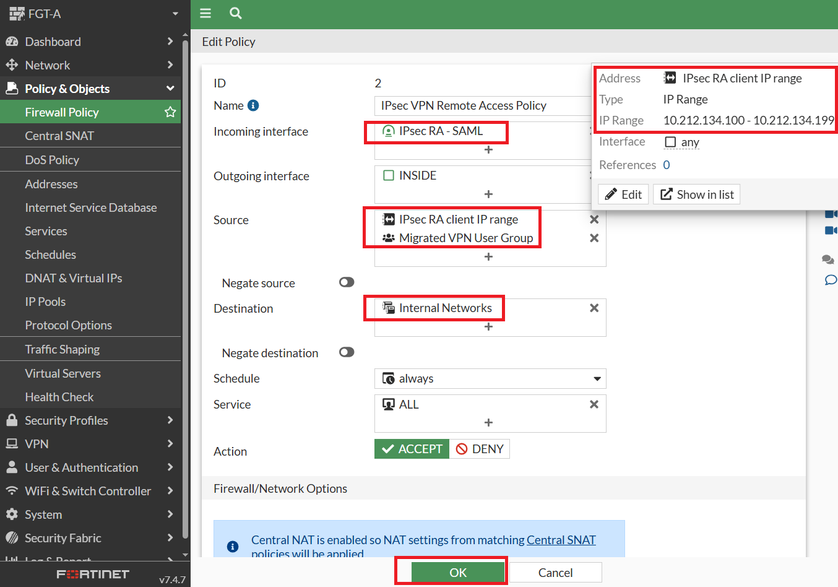838x587 pixels.
Task: Open DNAT & Virtual IPs
Action: point(90,278)
